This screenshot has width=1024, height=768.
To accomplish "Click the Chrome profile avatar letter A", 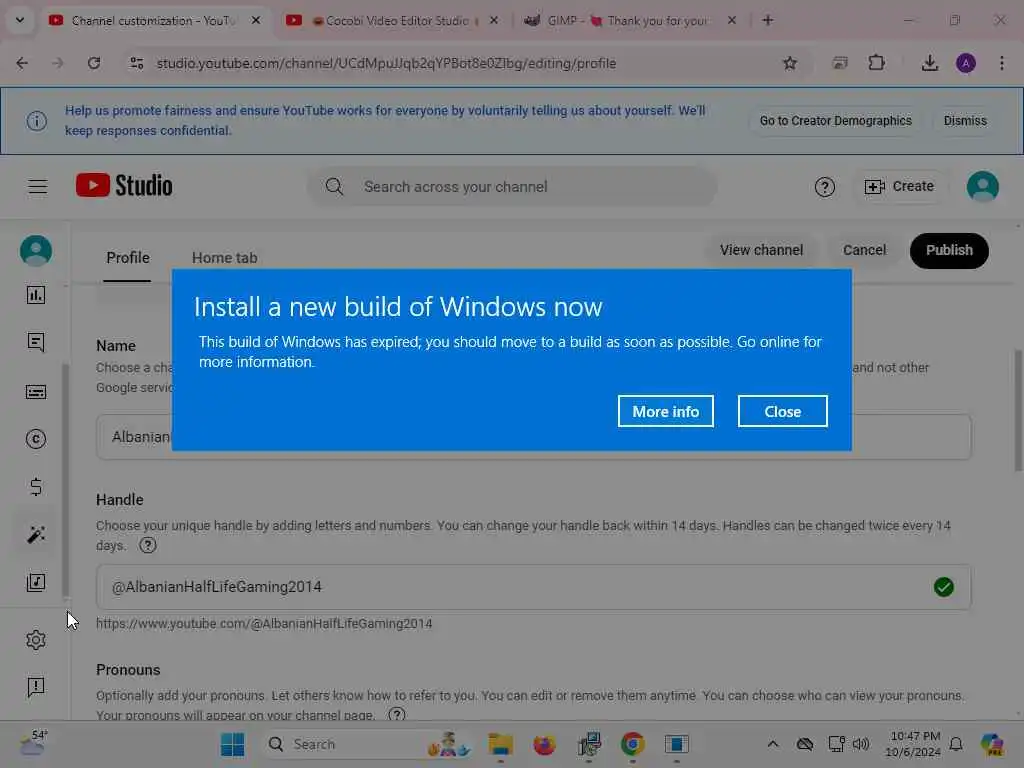I will point(966,63).
